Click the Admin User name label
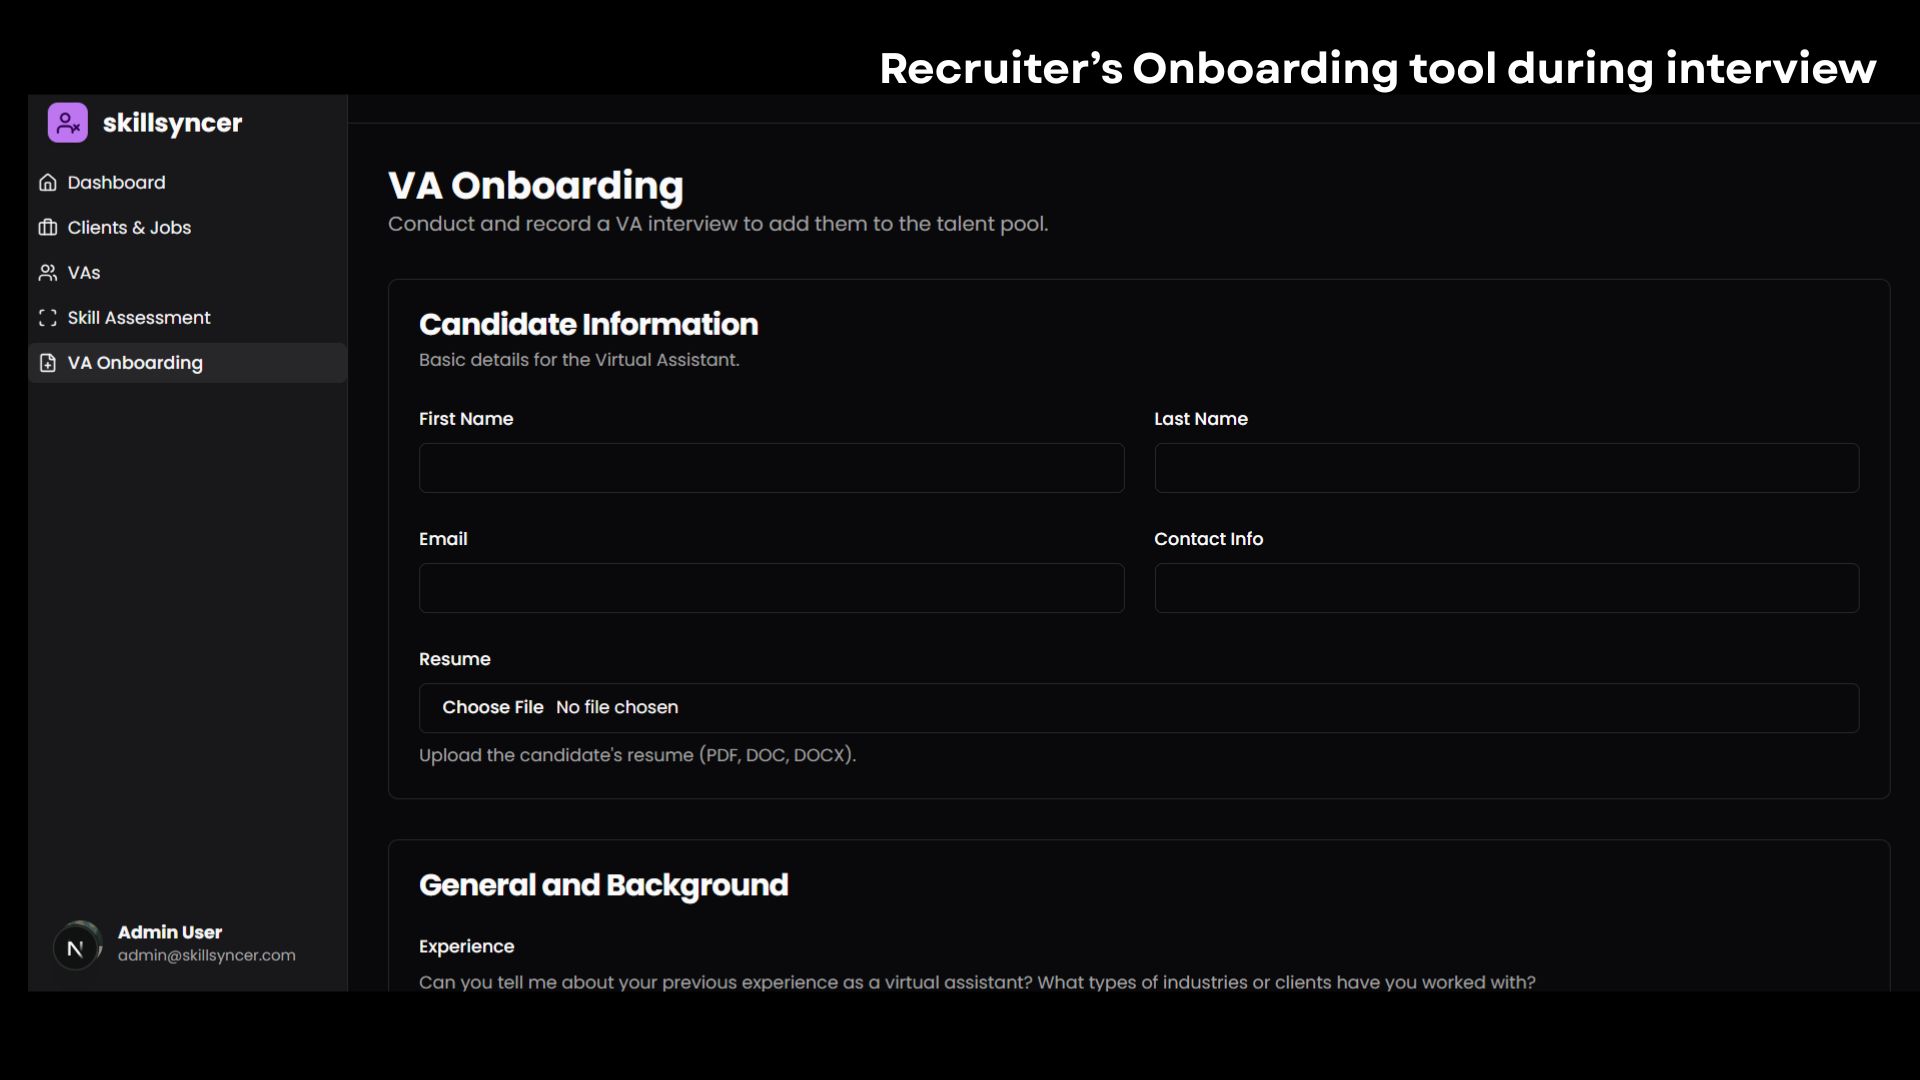 (170, 932)
